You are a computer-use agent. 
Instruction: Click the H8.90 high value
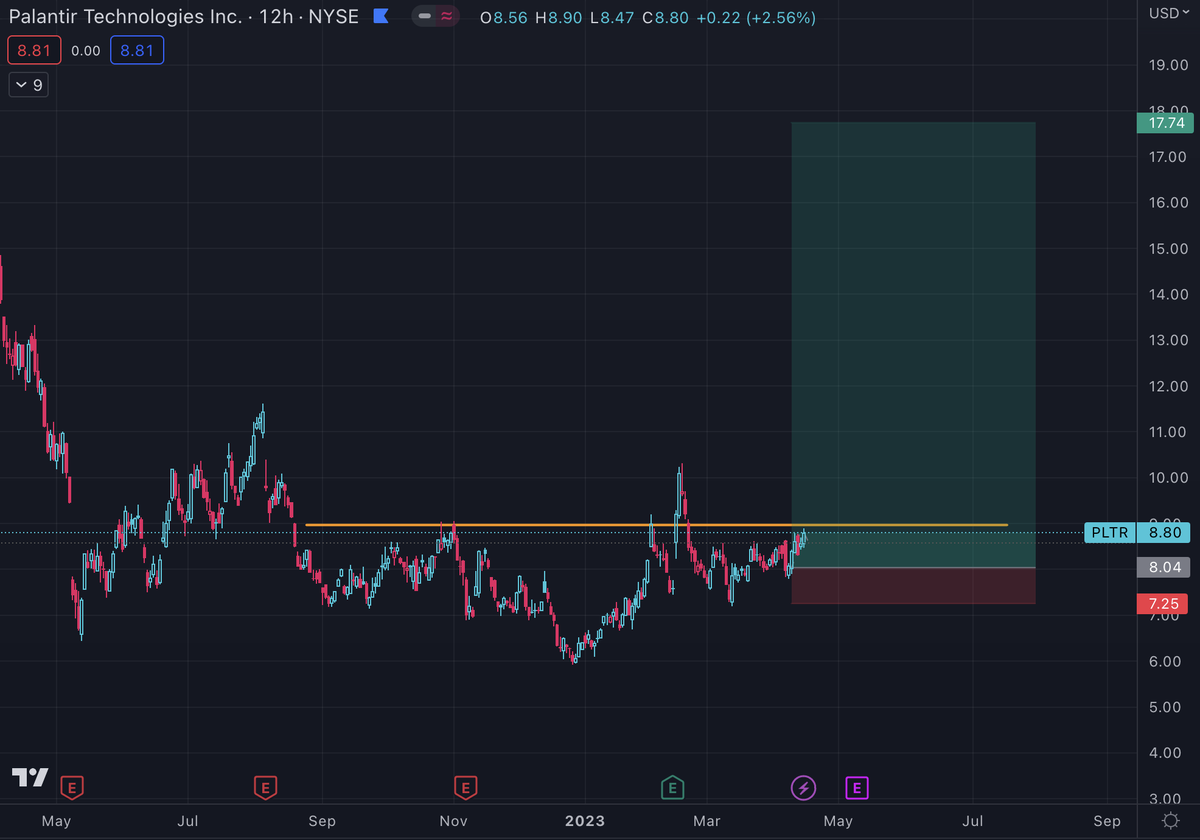[x=560, y=18]
